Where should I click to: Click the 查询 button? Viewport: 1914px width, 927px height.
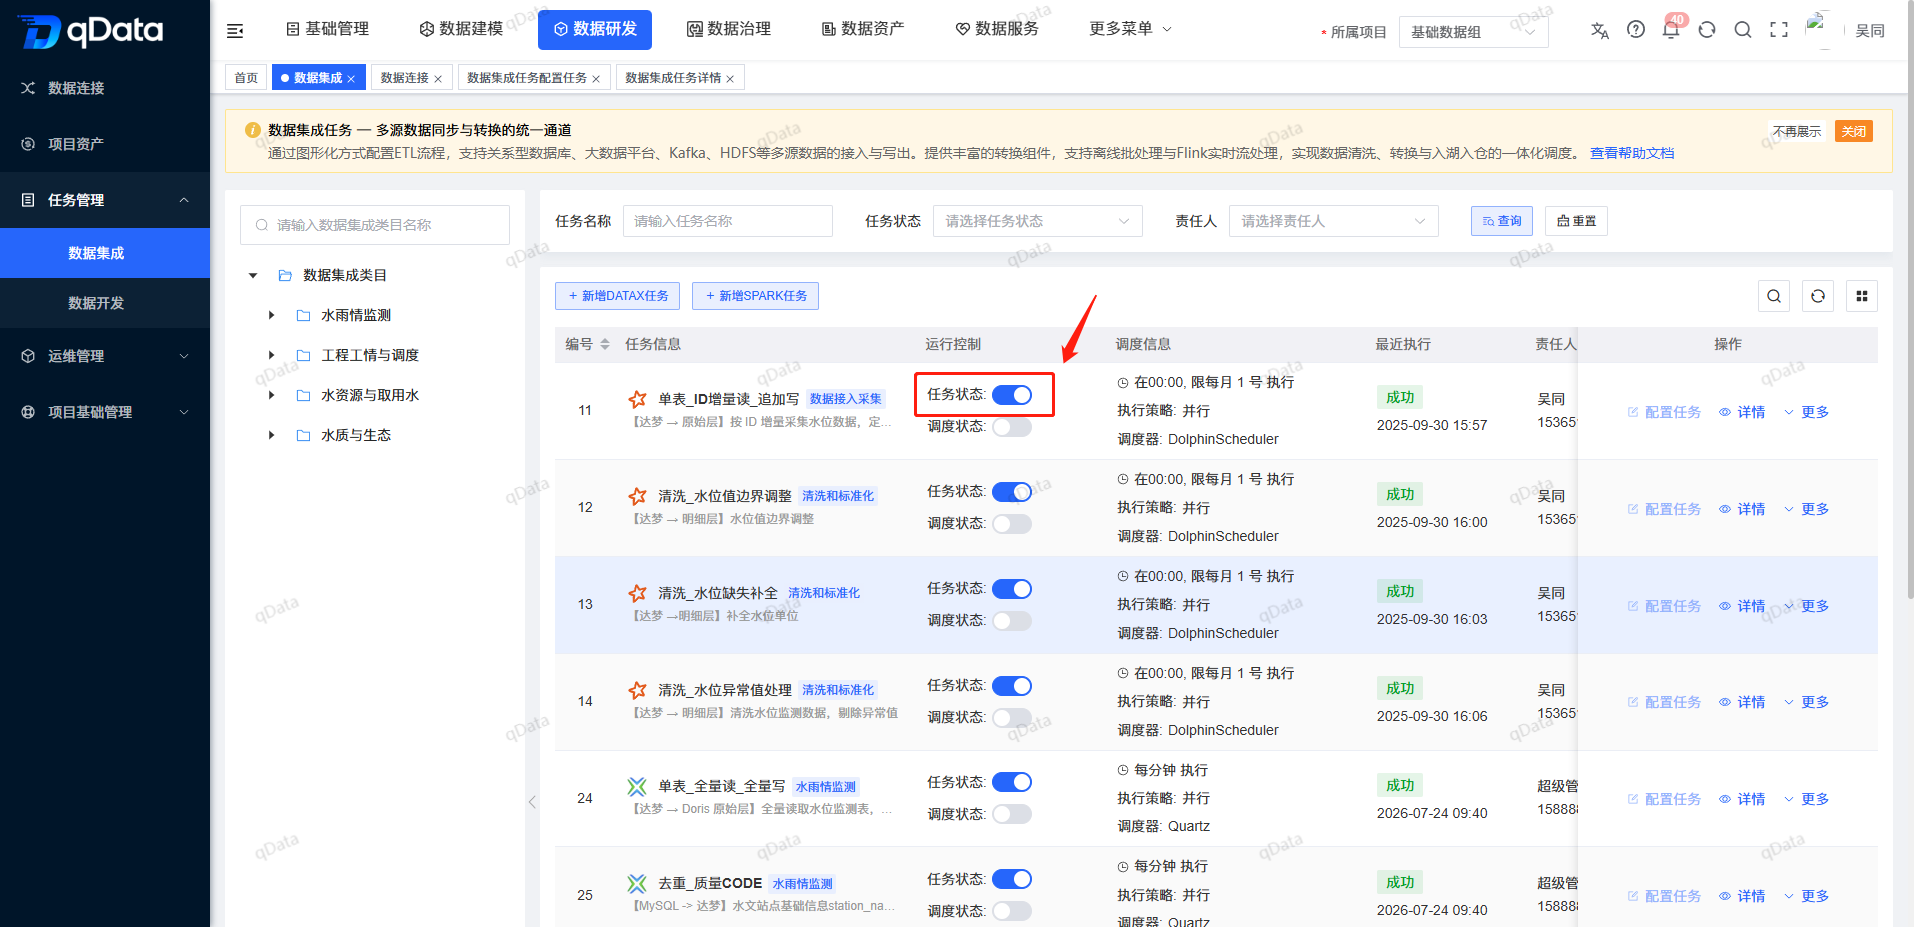(1502, 221)
